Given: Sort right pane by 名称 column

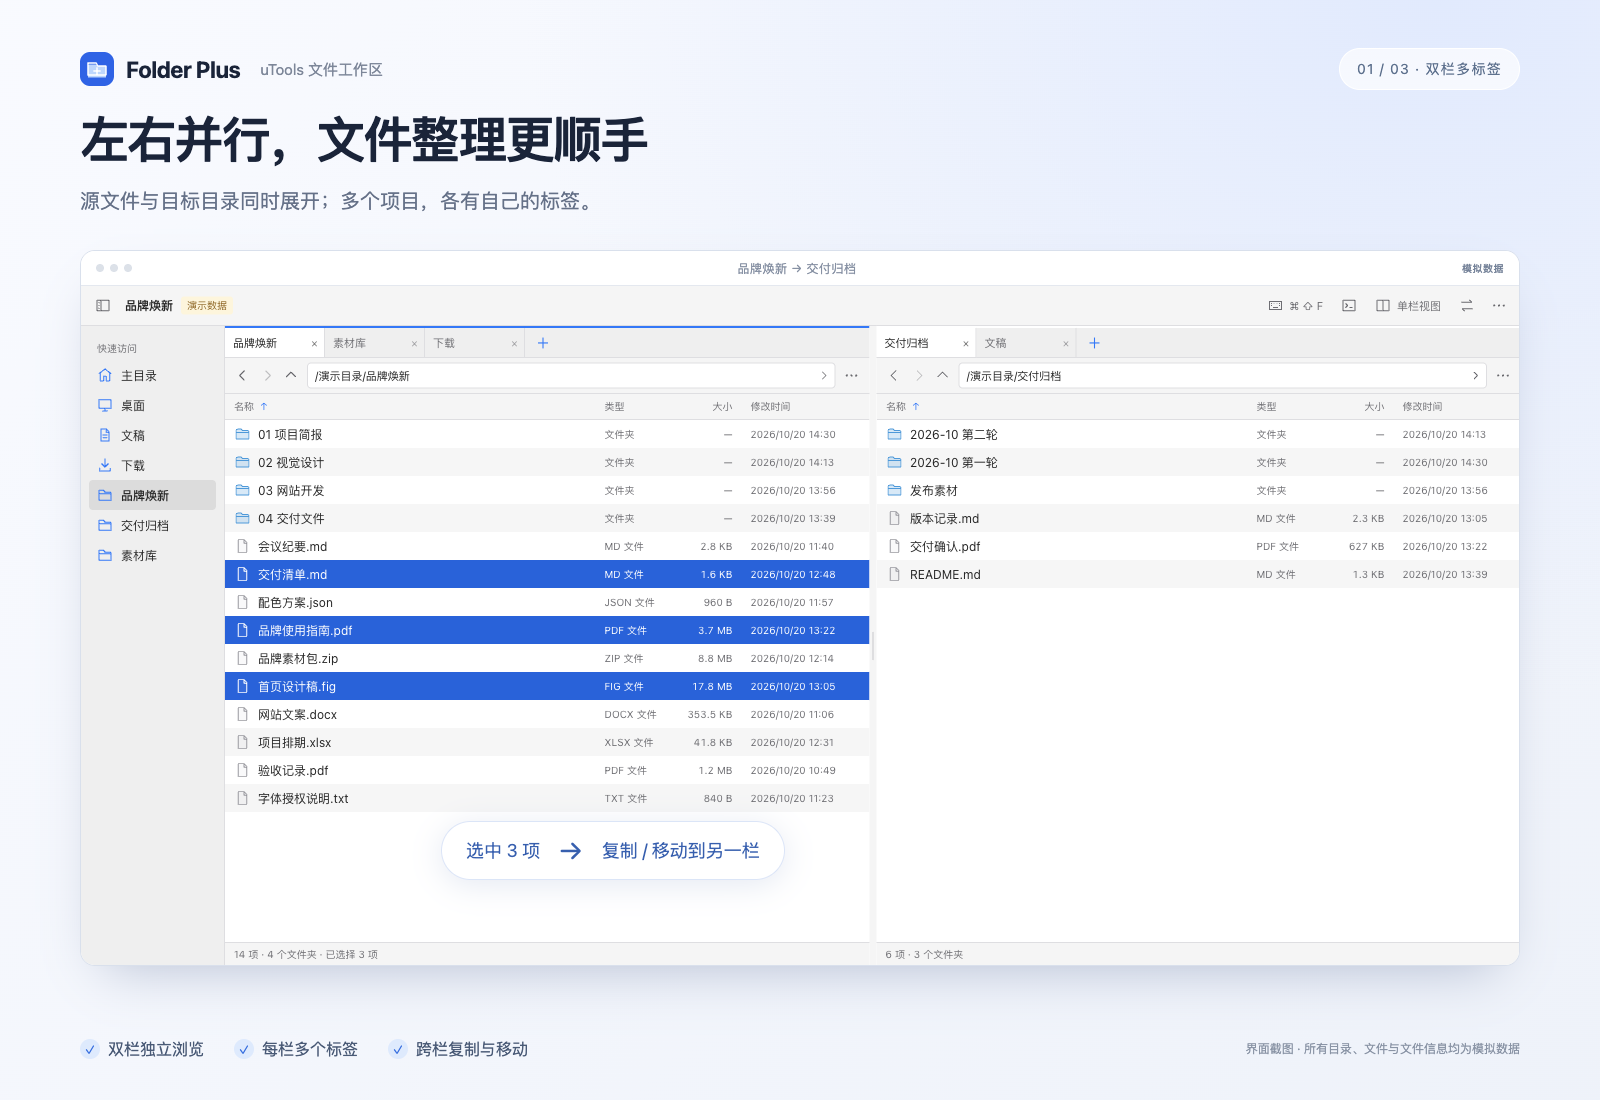Looking at the screenshot, I should pyautogui.click(x=903, y=407).
